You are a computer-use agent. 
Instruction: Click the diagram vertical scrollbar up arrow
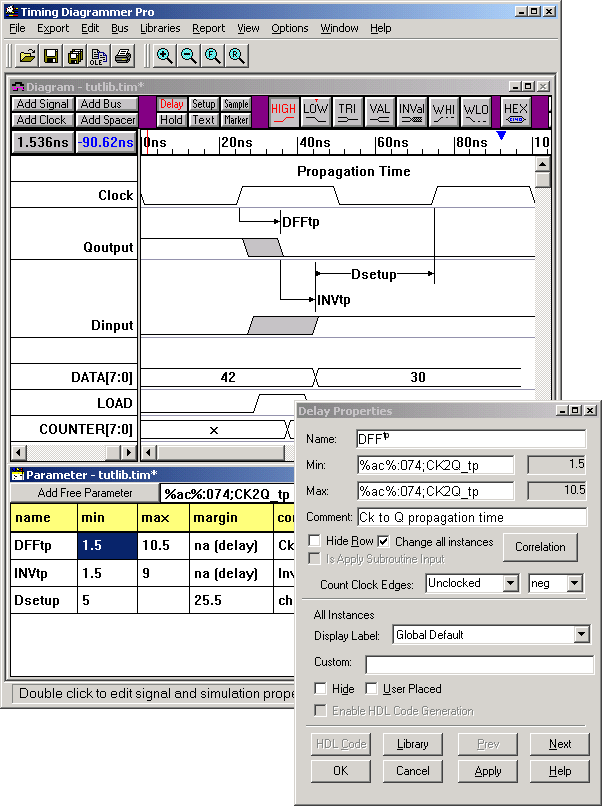coord(542,164)
